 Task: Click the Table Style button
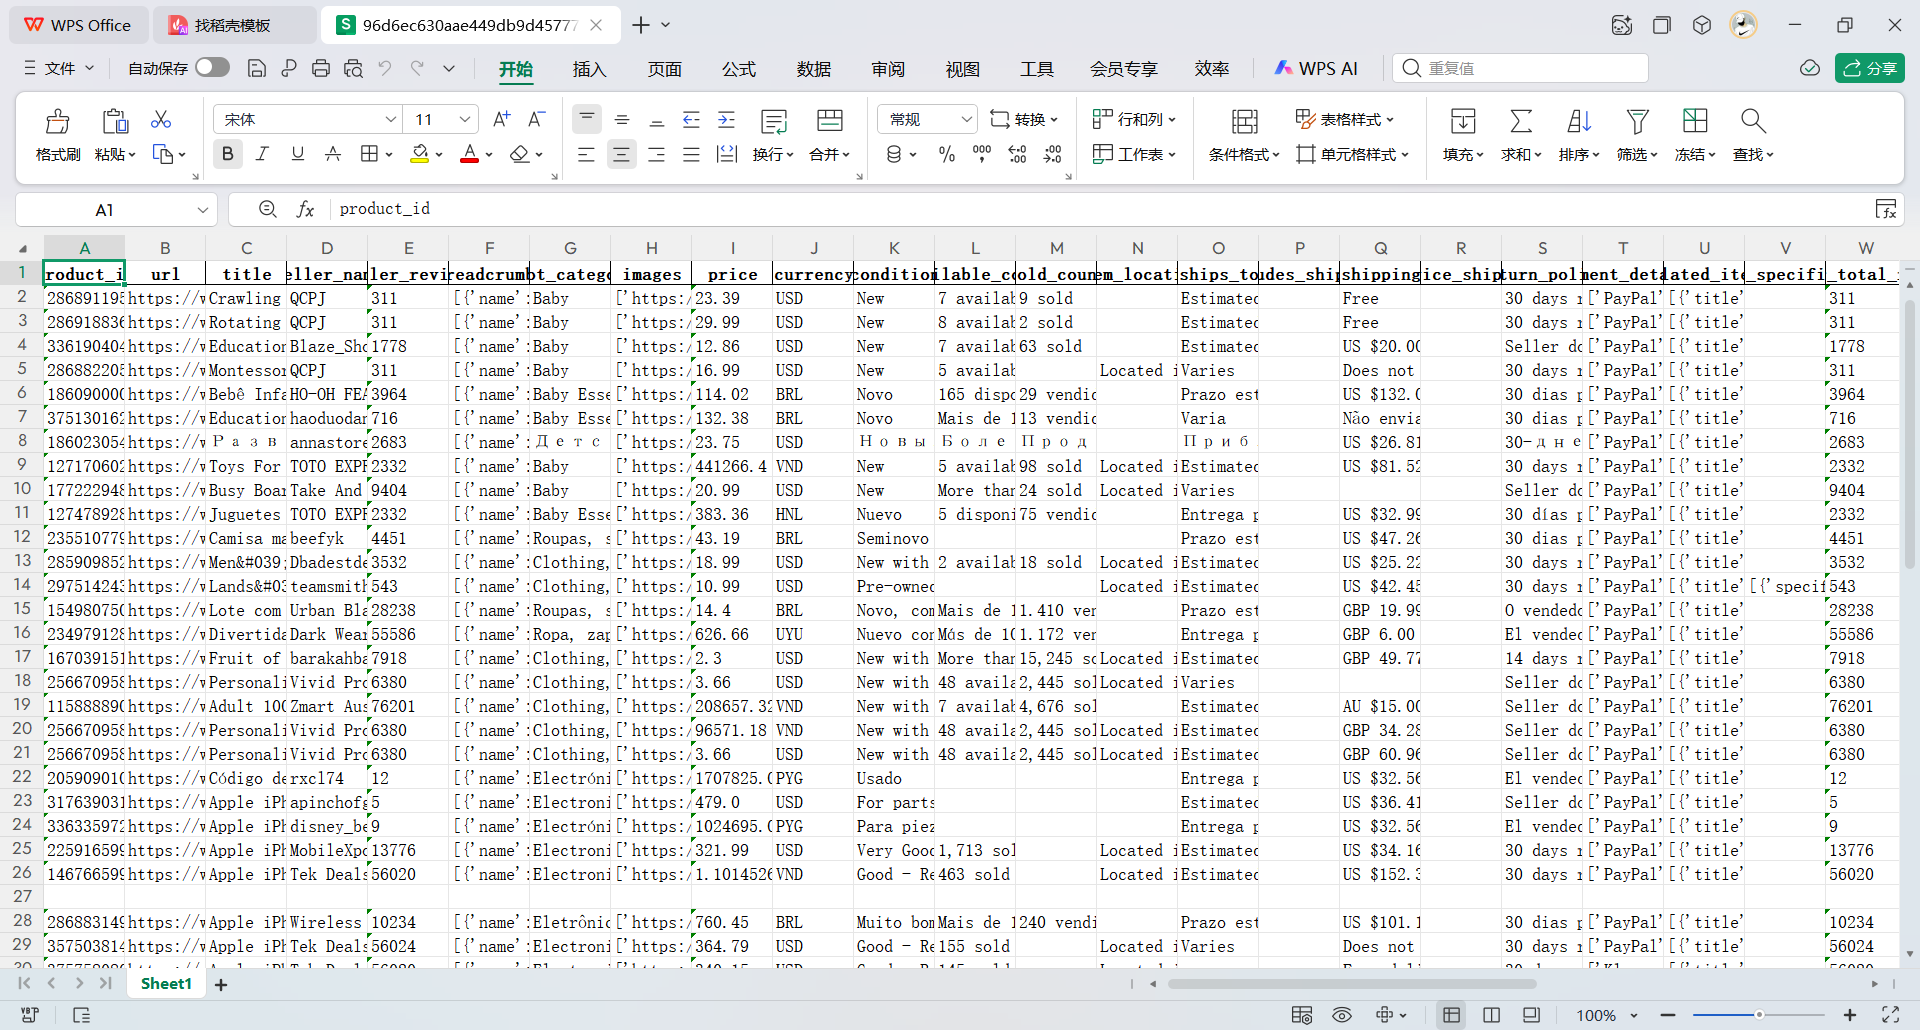coord(1344,119)
